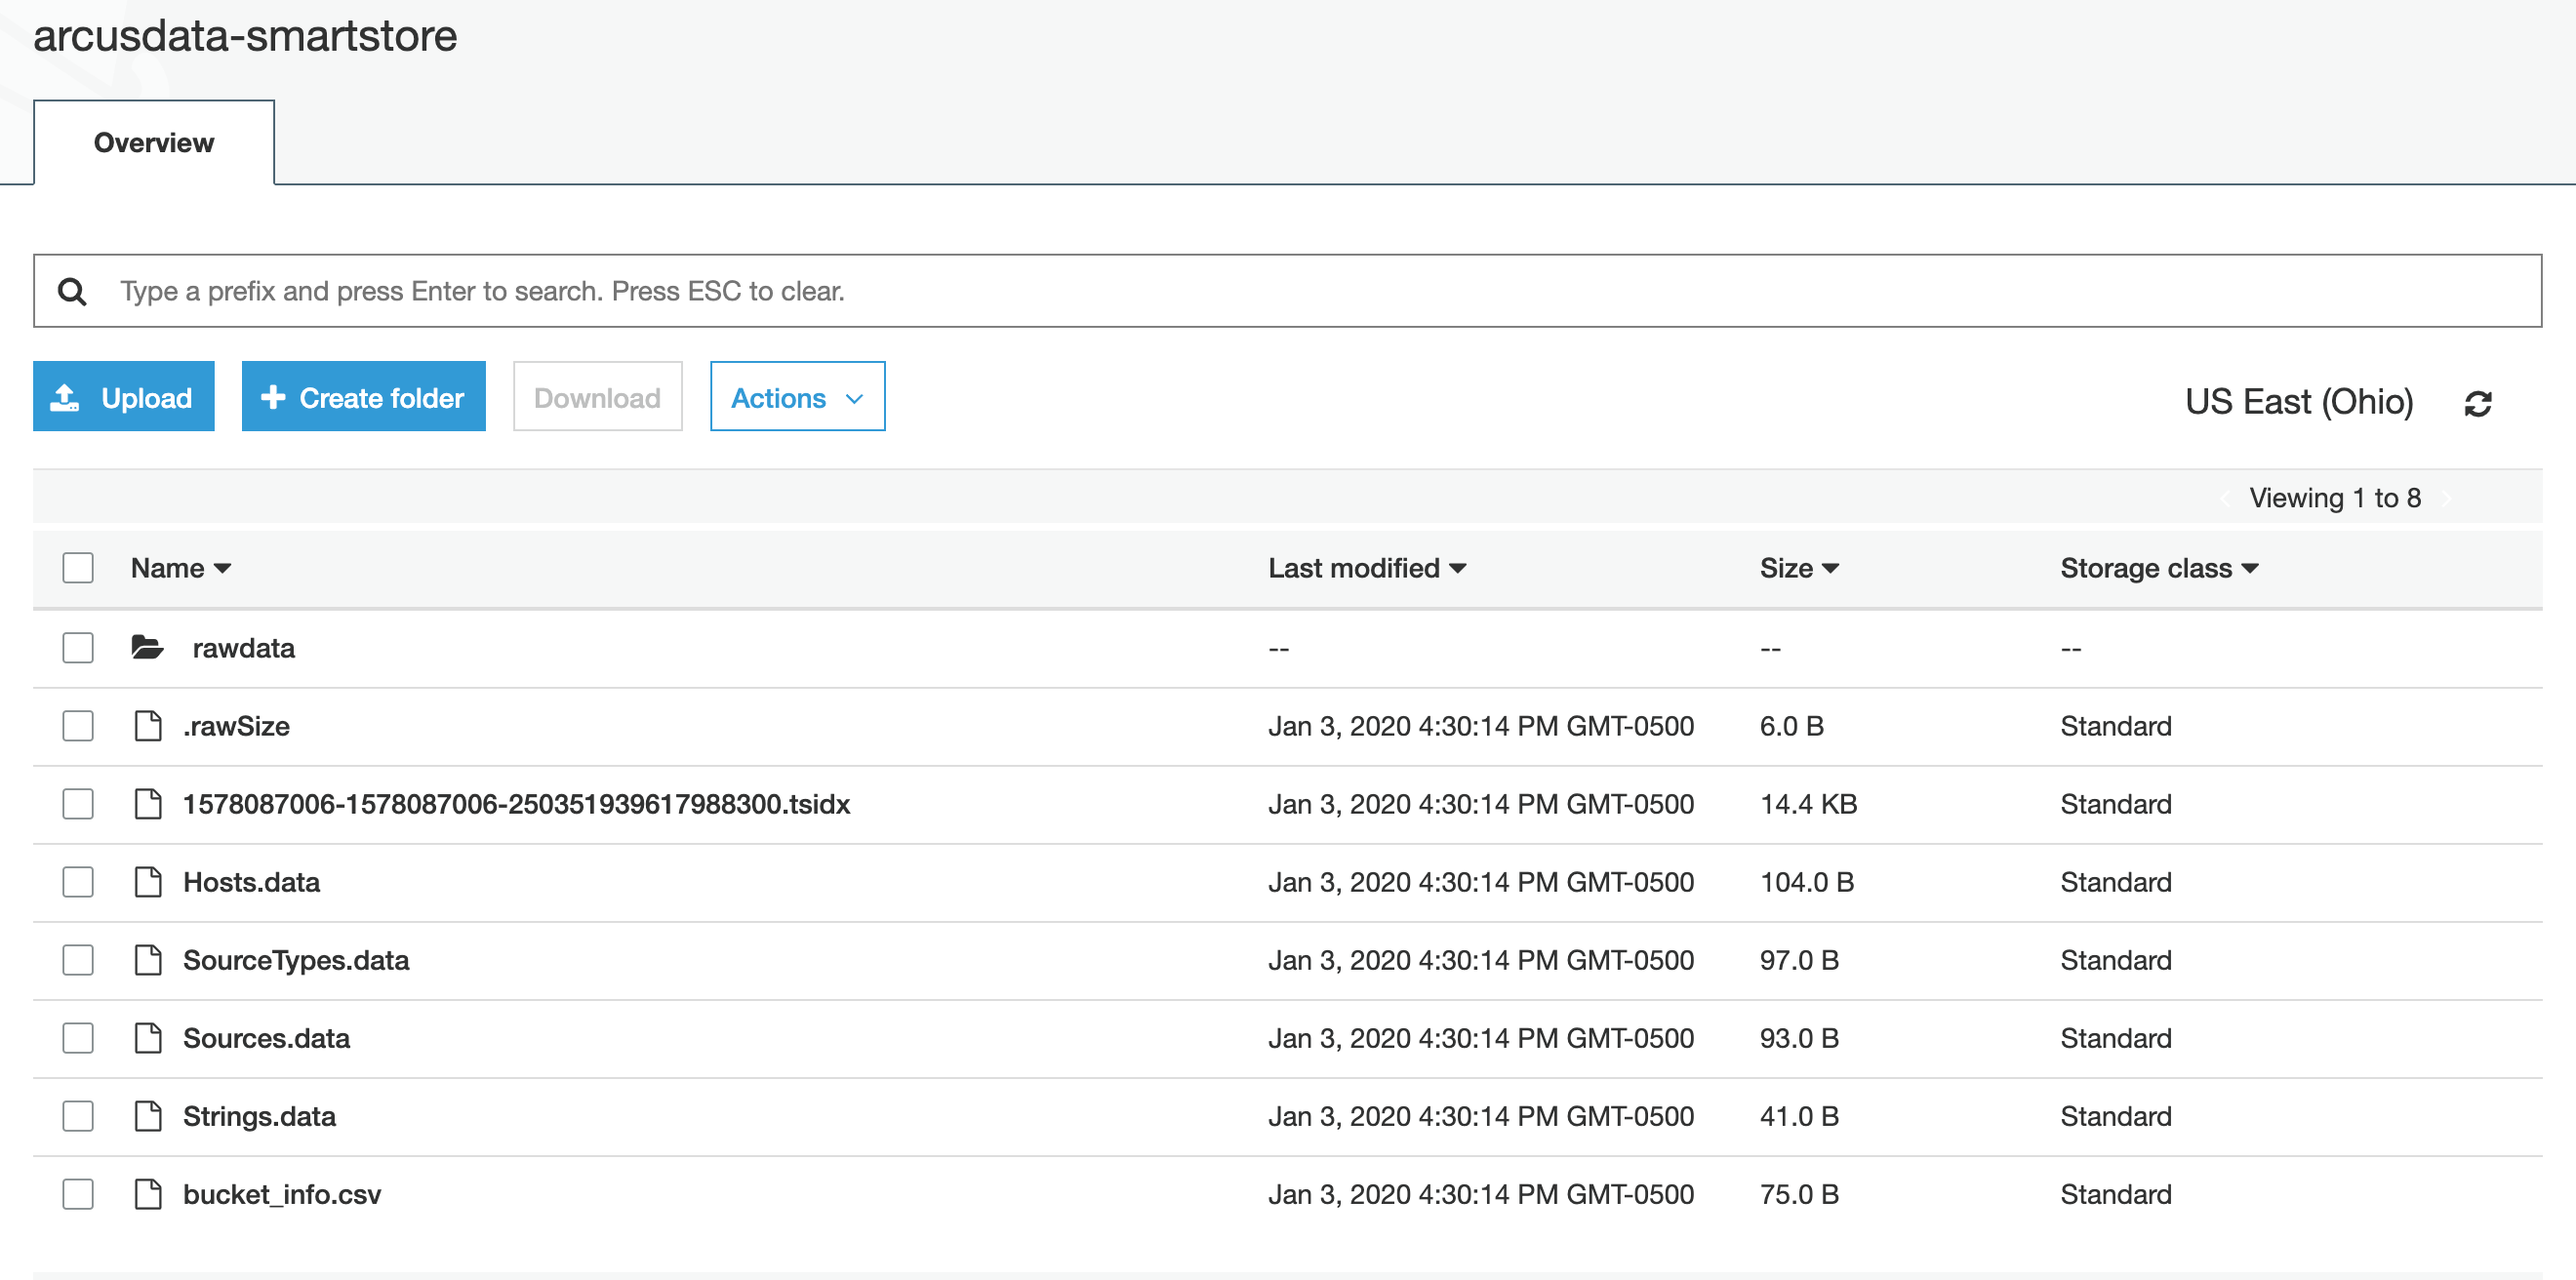The image size is (2576, 1280).
Task: Open the rawdata folder icon
Action: (147, 646)
